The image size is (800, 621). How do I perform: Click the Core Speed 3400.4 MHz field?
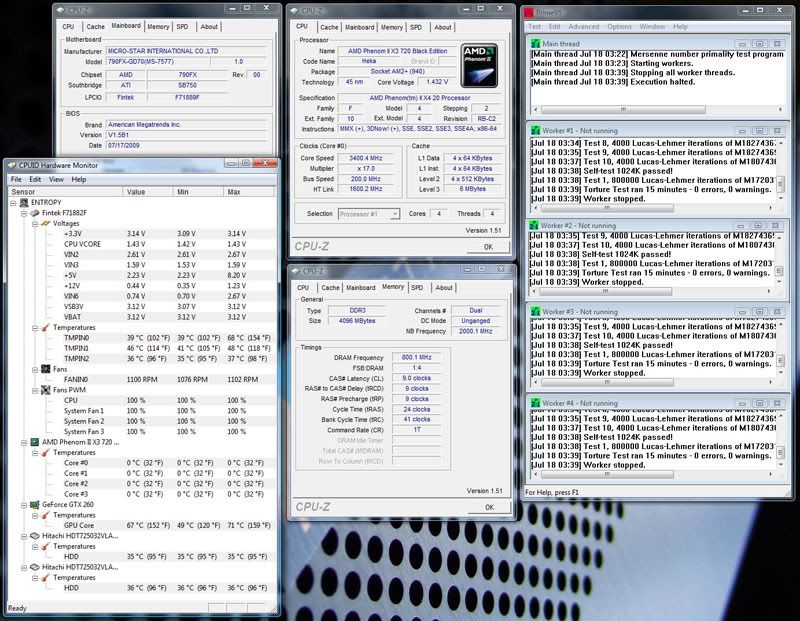[x=365, y=158]
